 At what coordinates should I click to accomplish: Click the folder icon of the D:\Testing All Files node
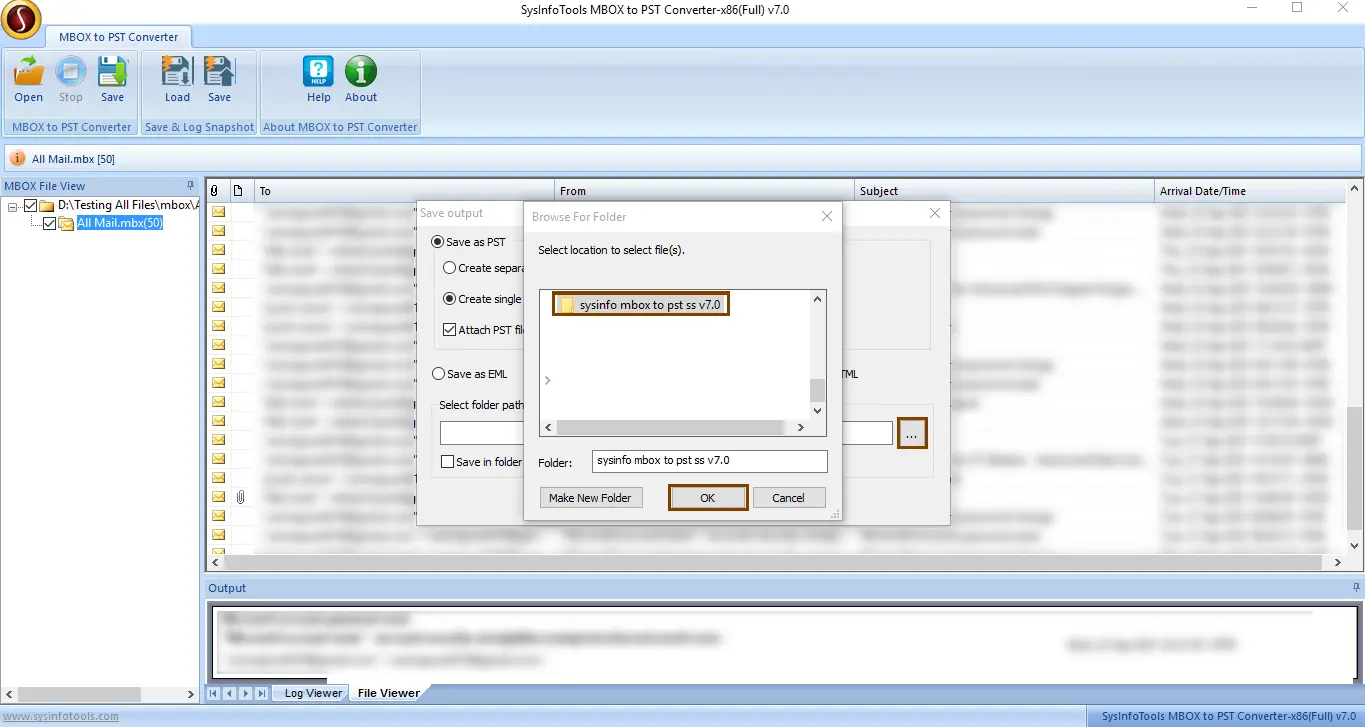pyautogui.click(x=46, y=205)
